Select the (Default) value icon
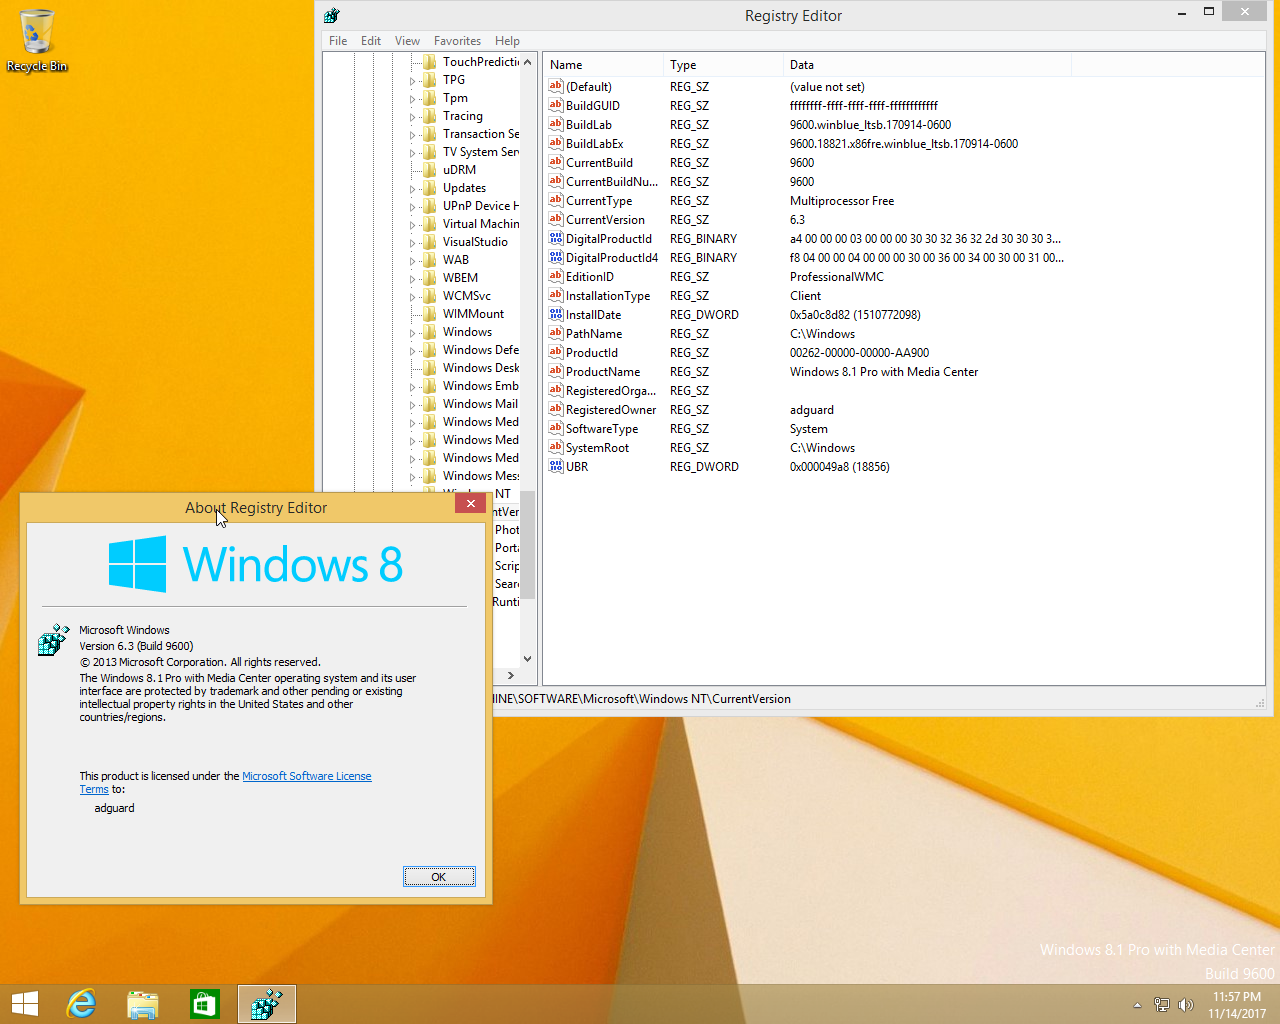 556,86
